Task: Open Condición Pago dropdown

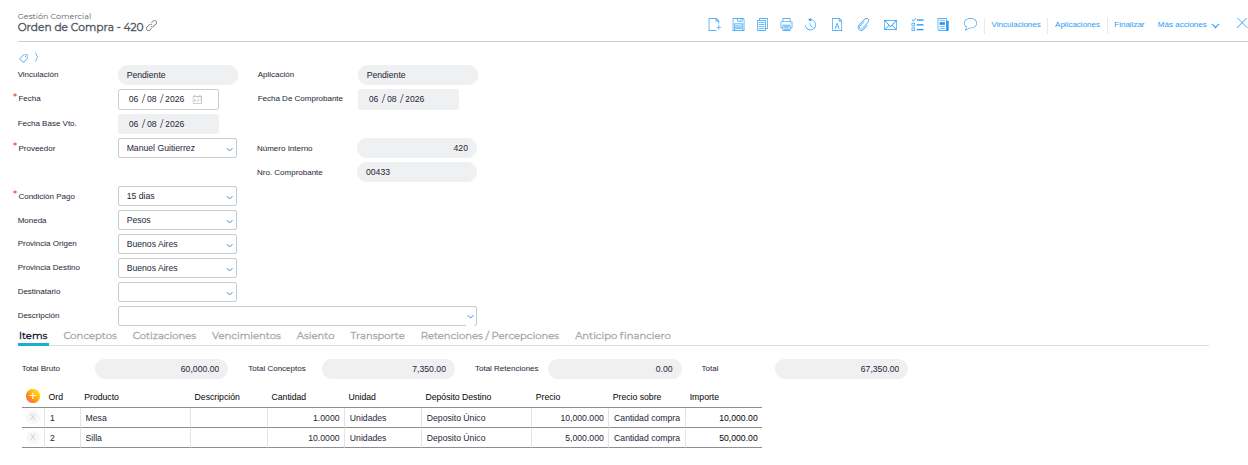Action: [x=177, y=196]
